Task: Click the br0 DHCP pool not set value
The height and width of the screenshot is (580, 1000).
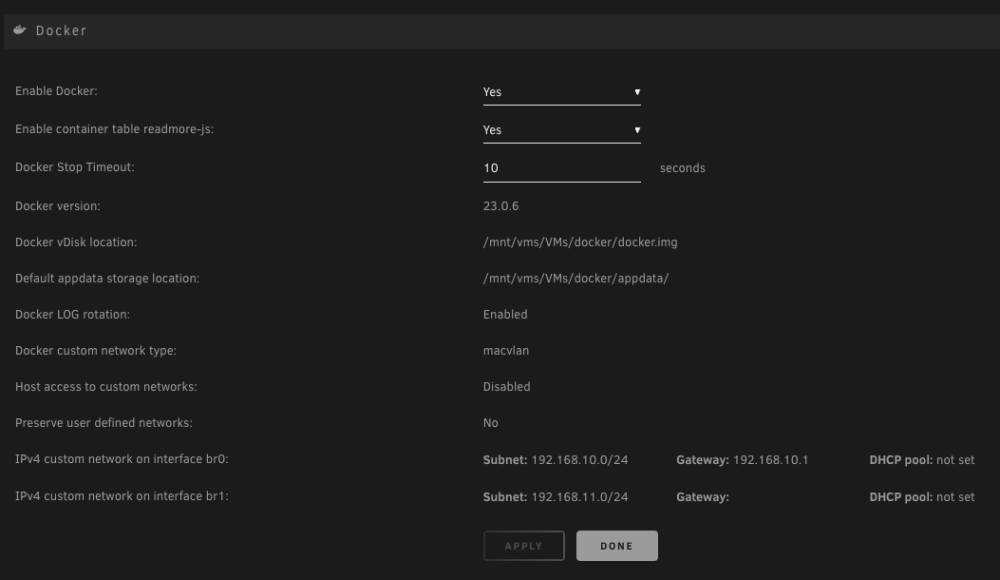Action: pos(955,460)
